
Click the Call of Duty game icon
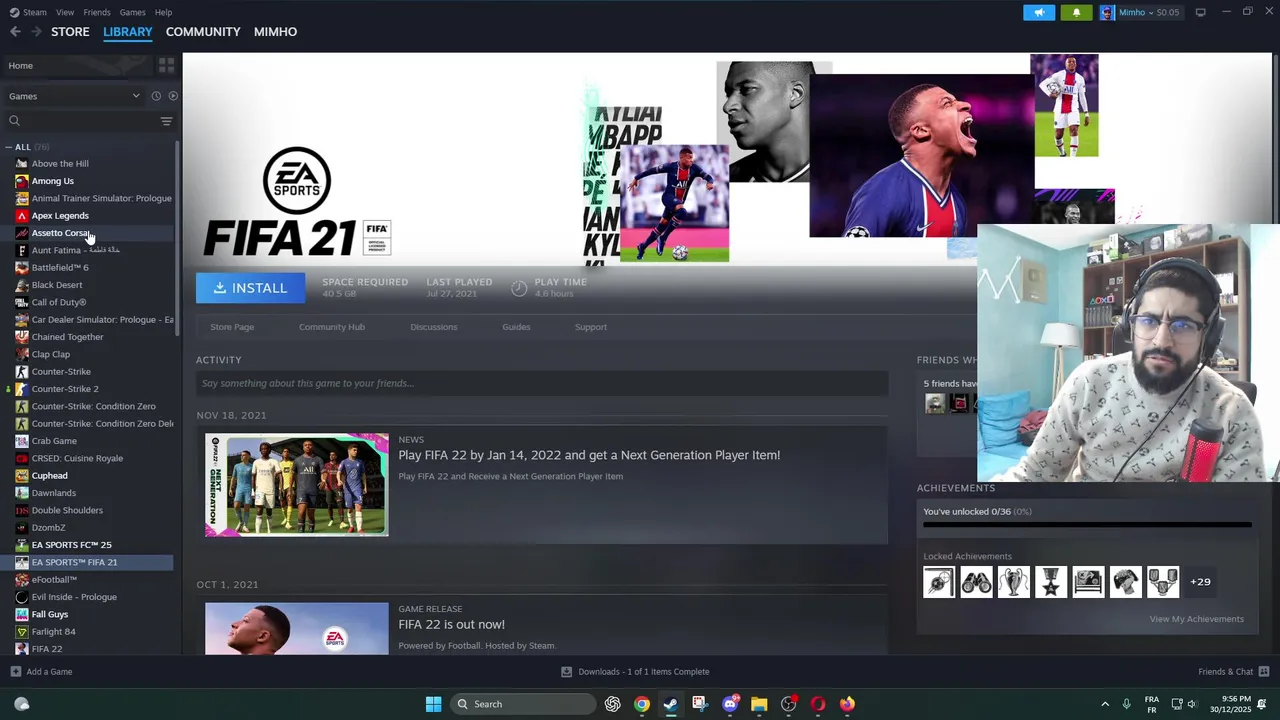tap(22, 302)
